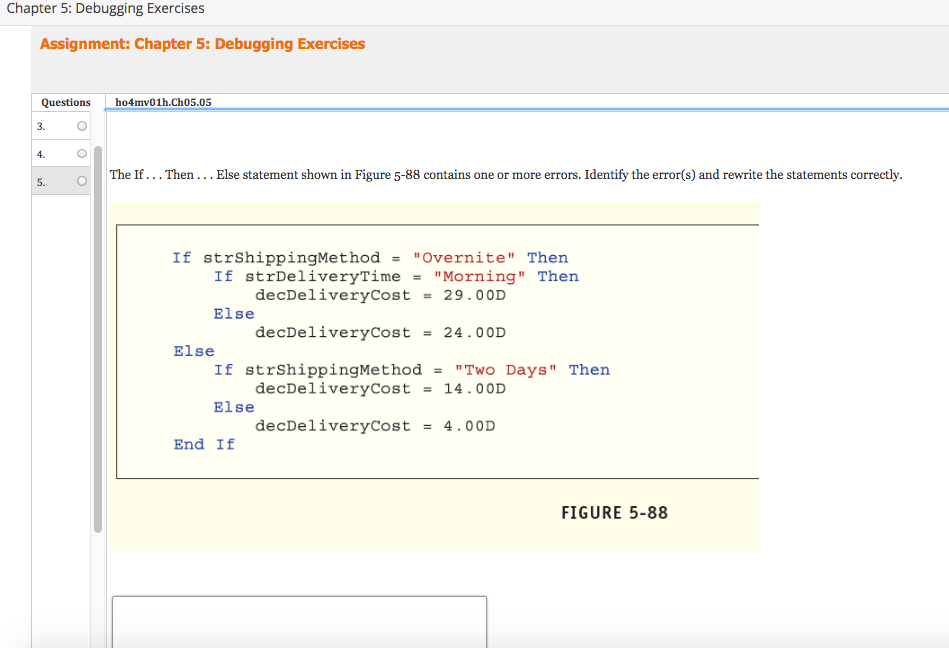The image size is (949, 648).
Task: Click the "Overnite" string in code
Action: (x=464, y=258)
